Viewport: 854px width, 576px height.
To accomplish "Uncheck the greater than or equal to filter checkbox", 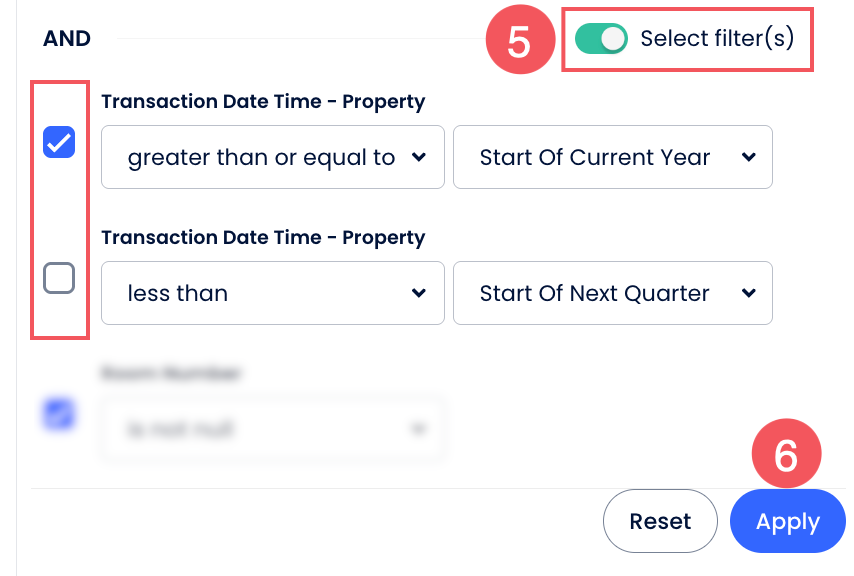I will [59, 143].
